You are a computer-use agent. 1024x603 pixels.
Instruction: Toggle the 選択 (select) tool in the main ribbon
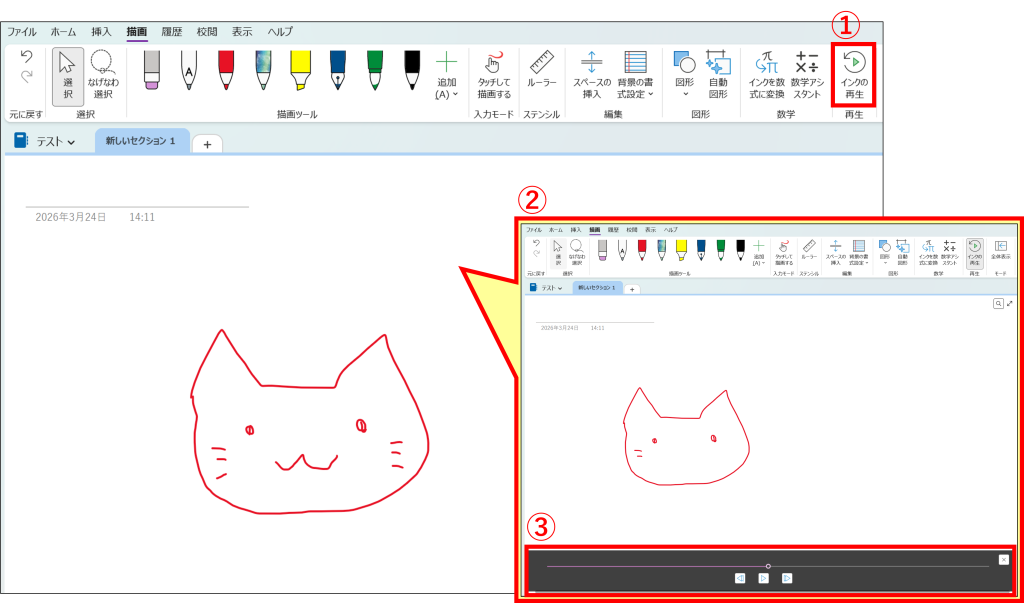coord(68,75)
